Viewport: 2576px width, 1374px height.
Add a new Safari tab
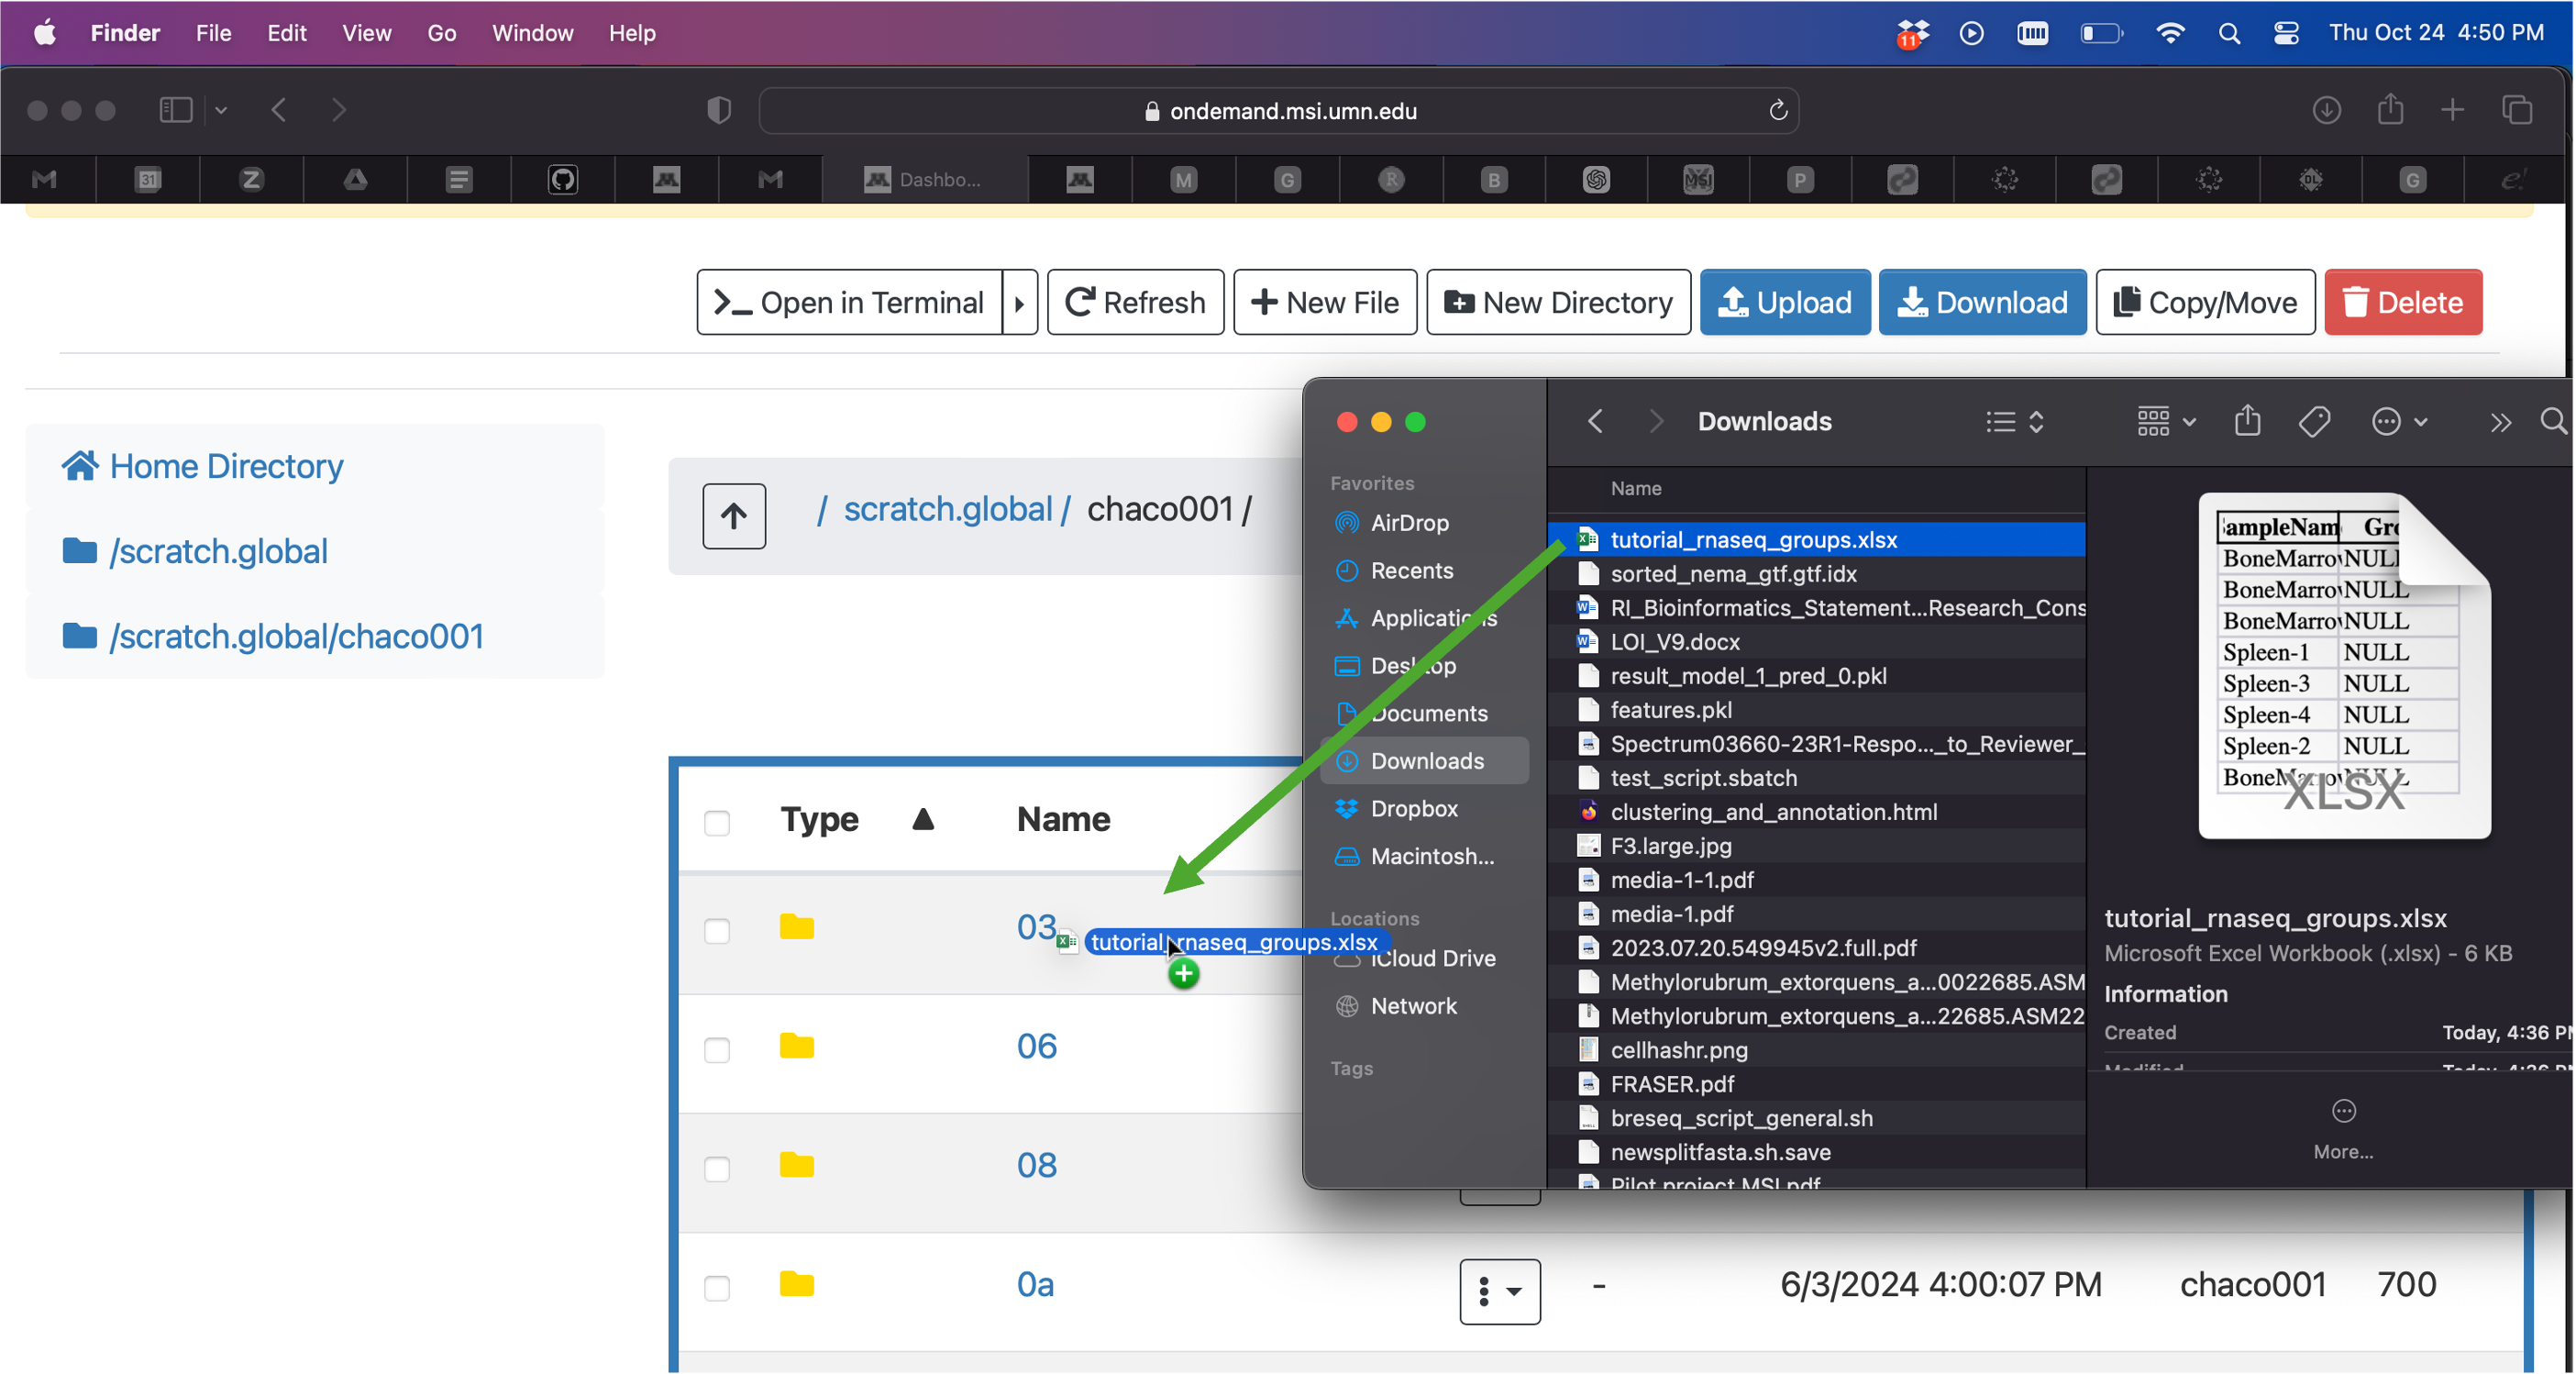[x=2452, y=110]
